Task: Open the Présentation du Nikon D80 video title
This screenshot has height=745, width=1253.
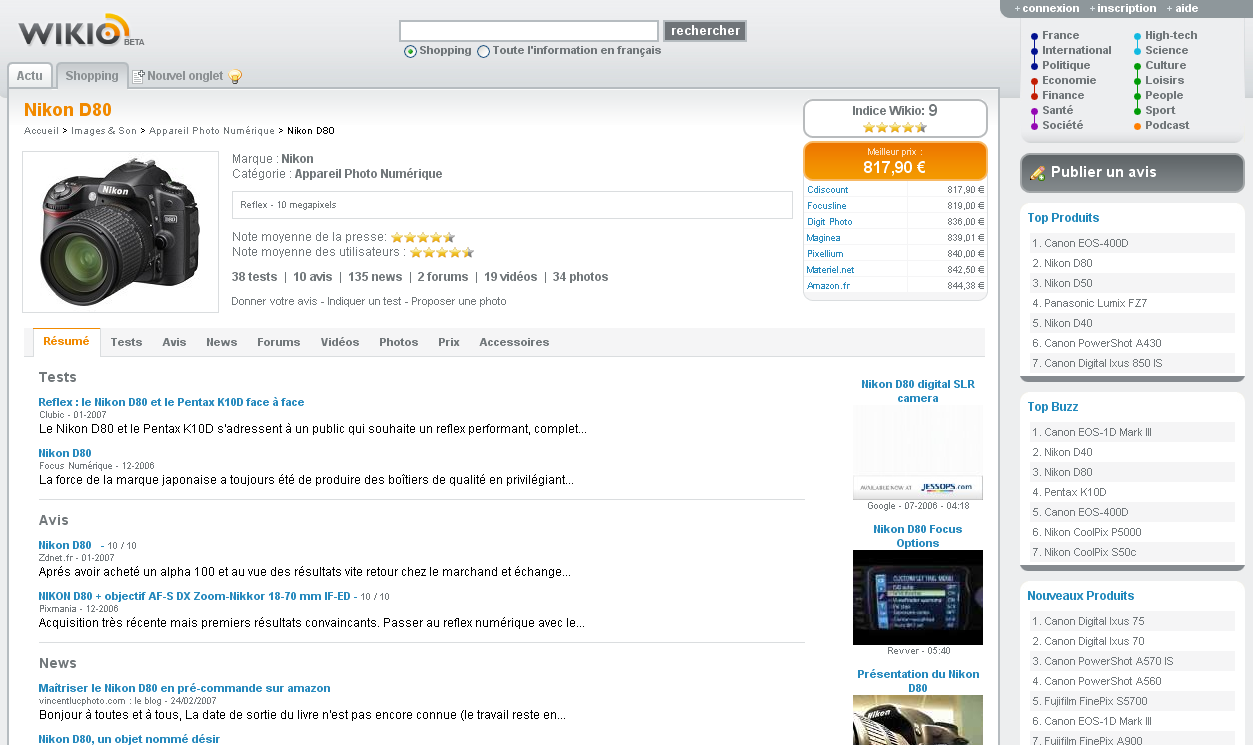Action: tap(918, 681)
